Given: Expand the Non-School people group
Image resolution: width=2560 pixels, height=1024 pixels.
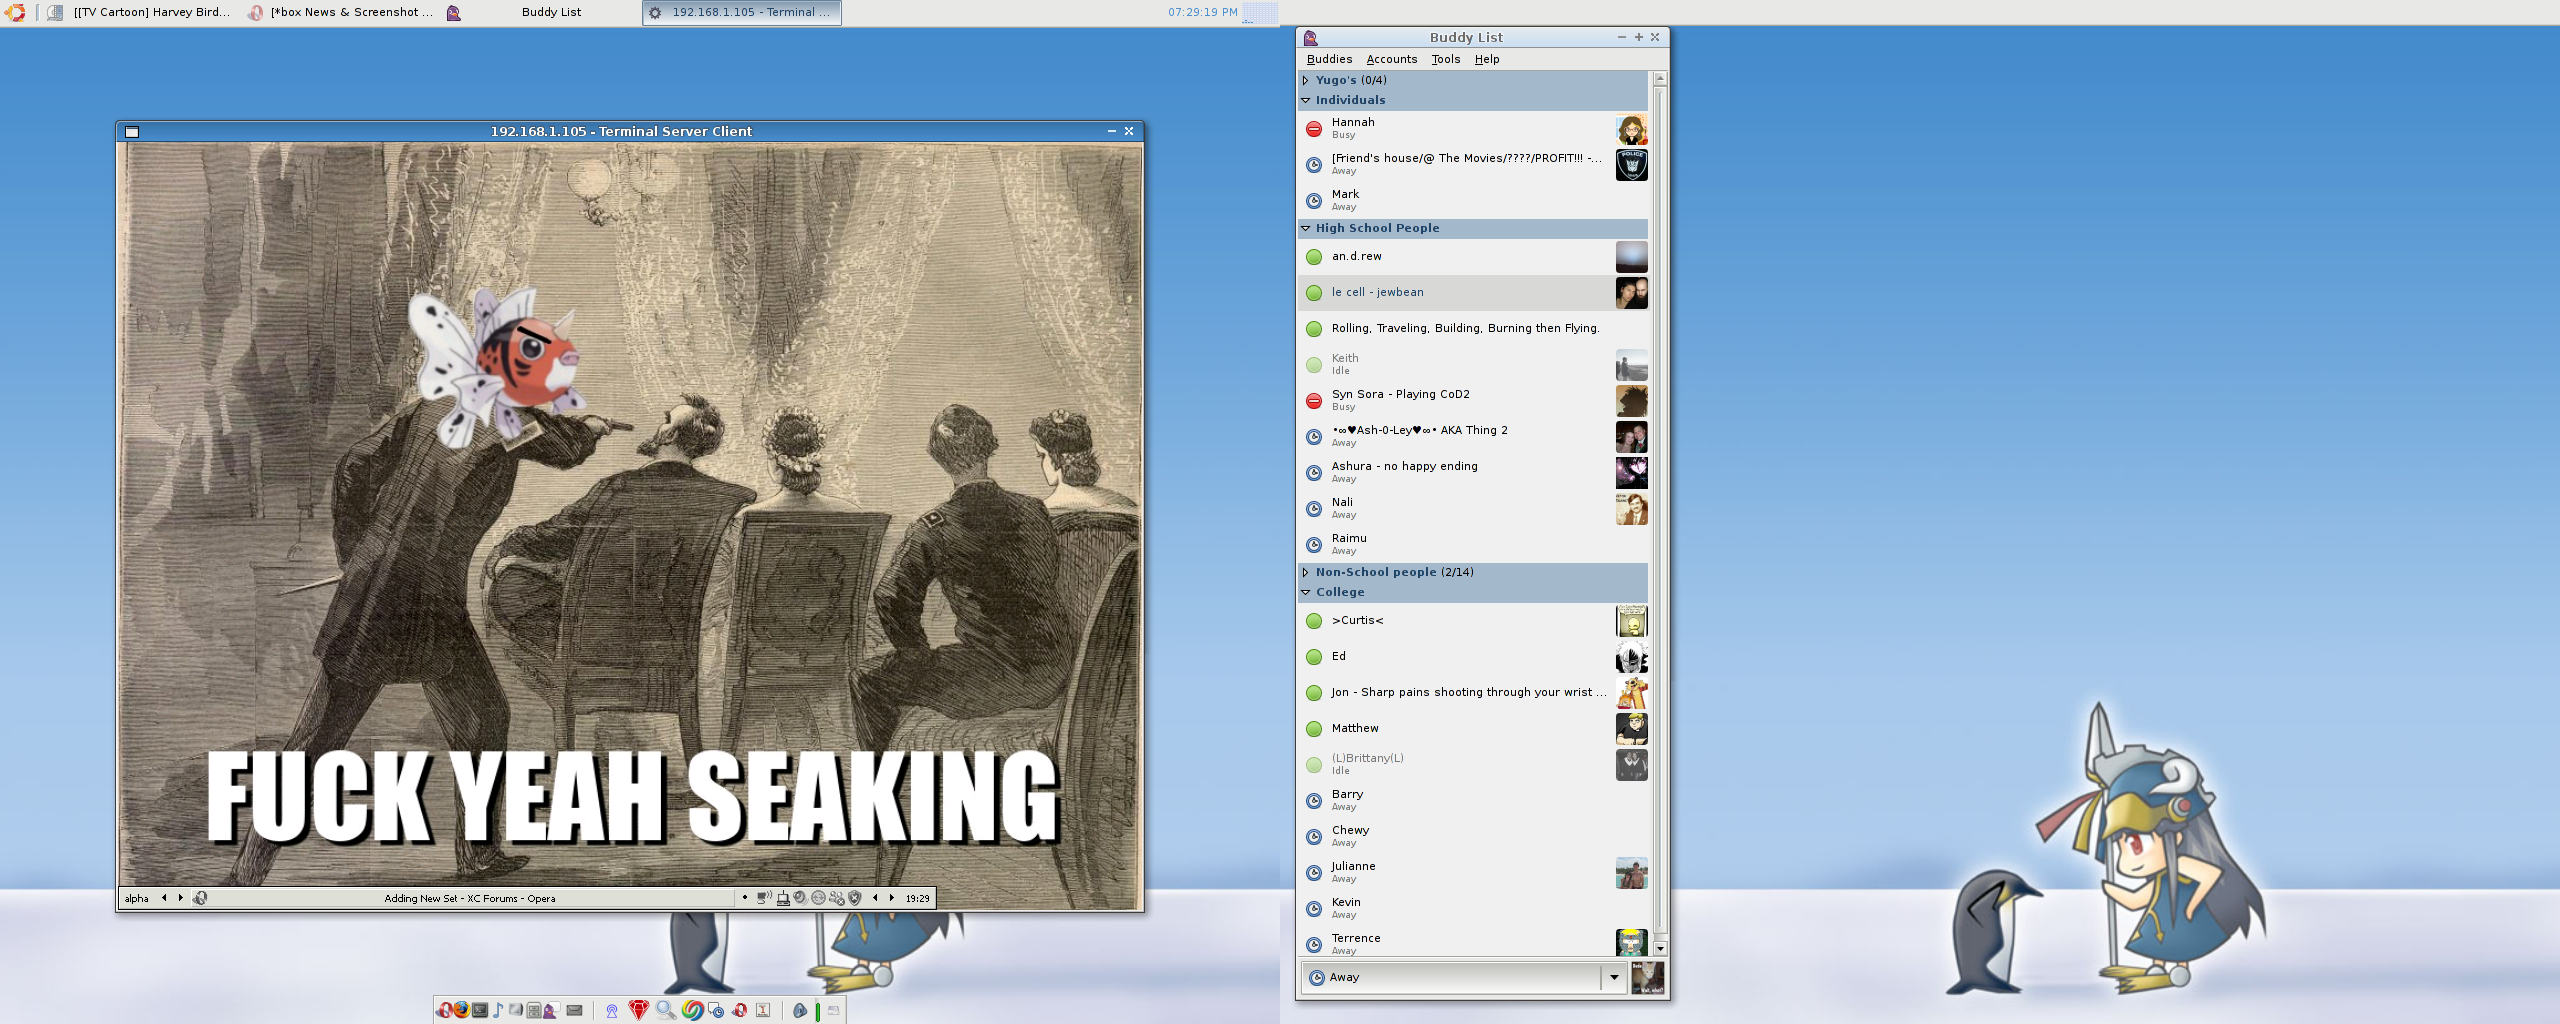Looking at the screenshot, I should click(1306, 572).
